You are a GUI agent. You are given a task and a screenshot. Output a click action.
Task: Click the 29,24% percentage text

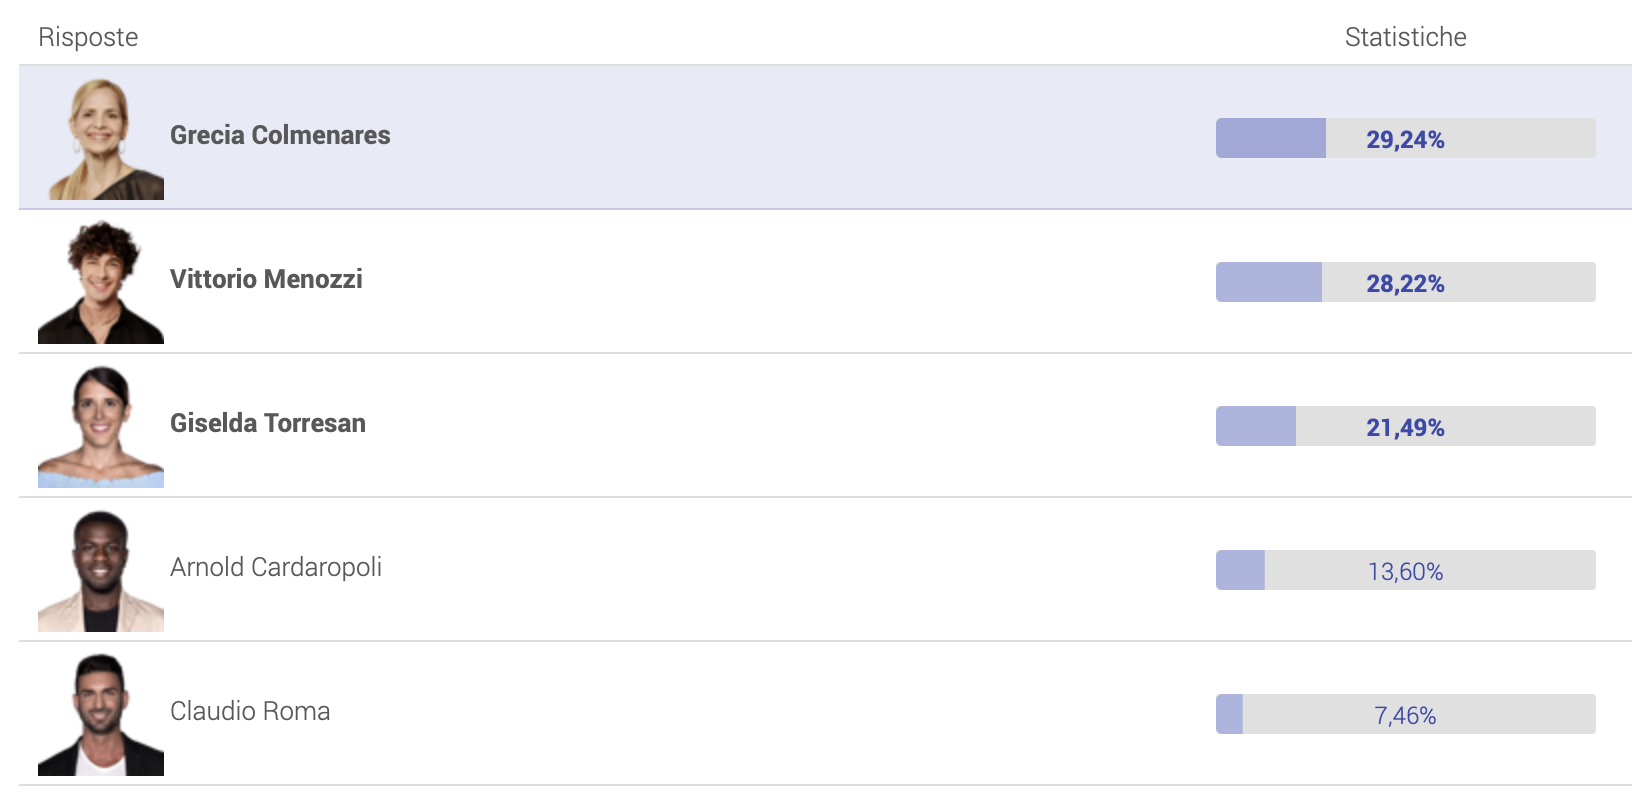1405,140
